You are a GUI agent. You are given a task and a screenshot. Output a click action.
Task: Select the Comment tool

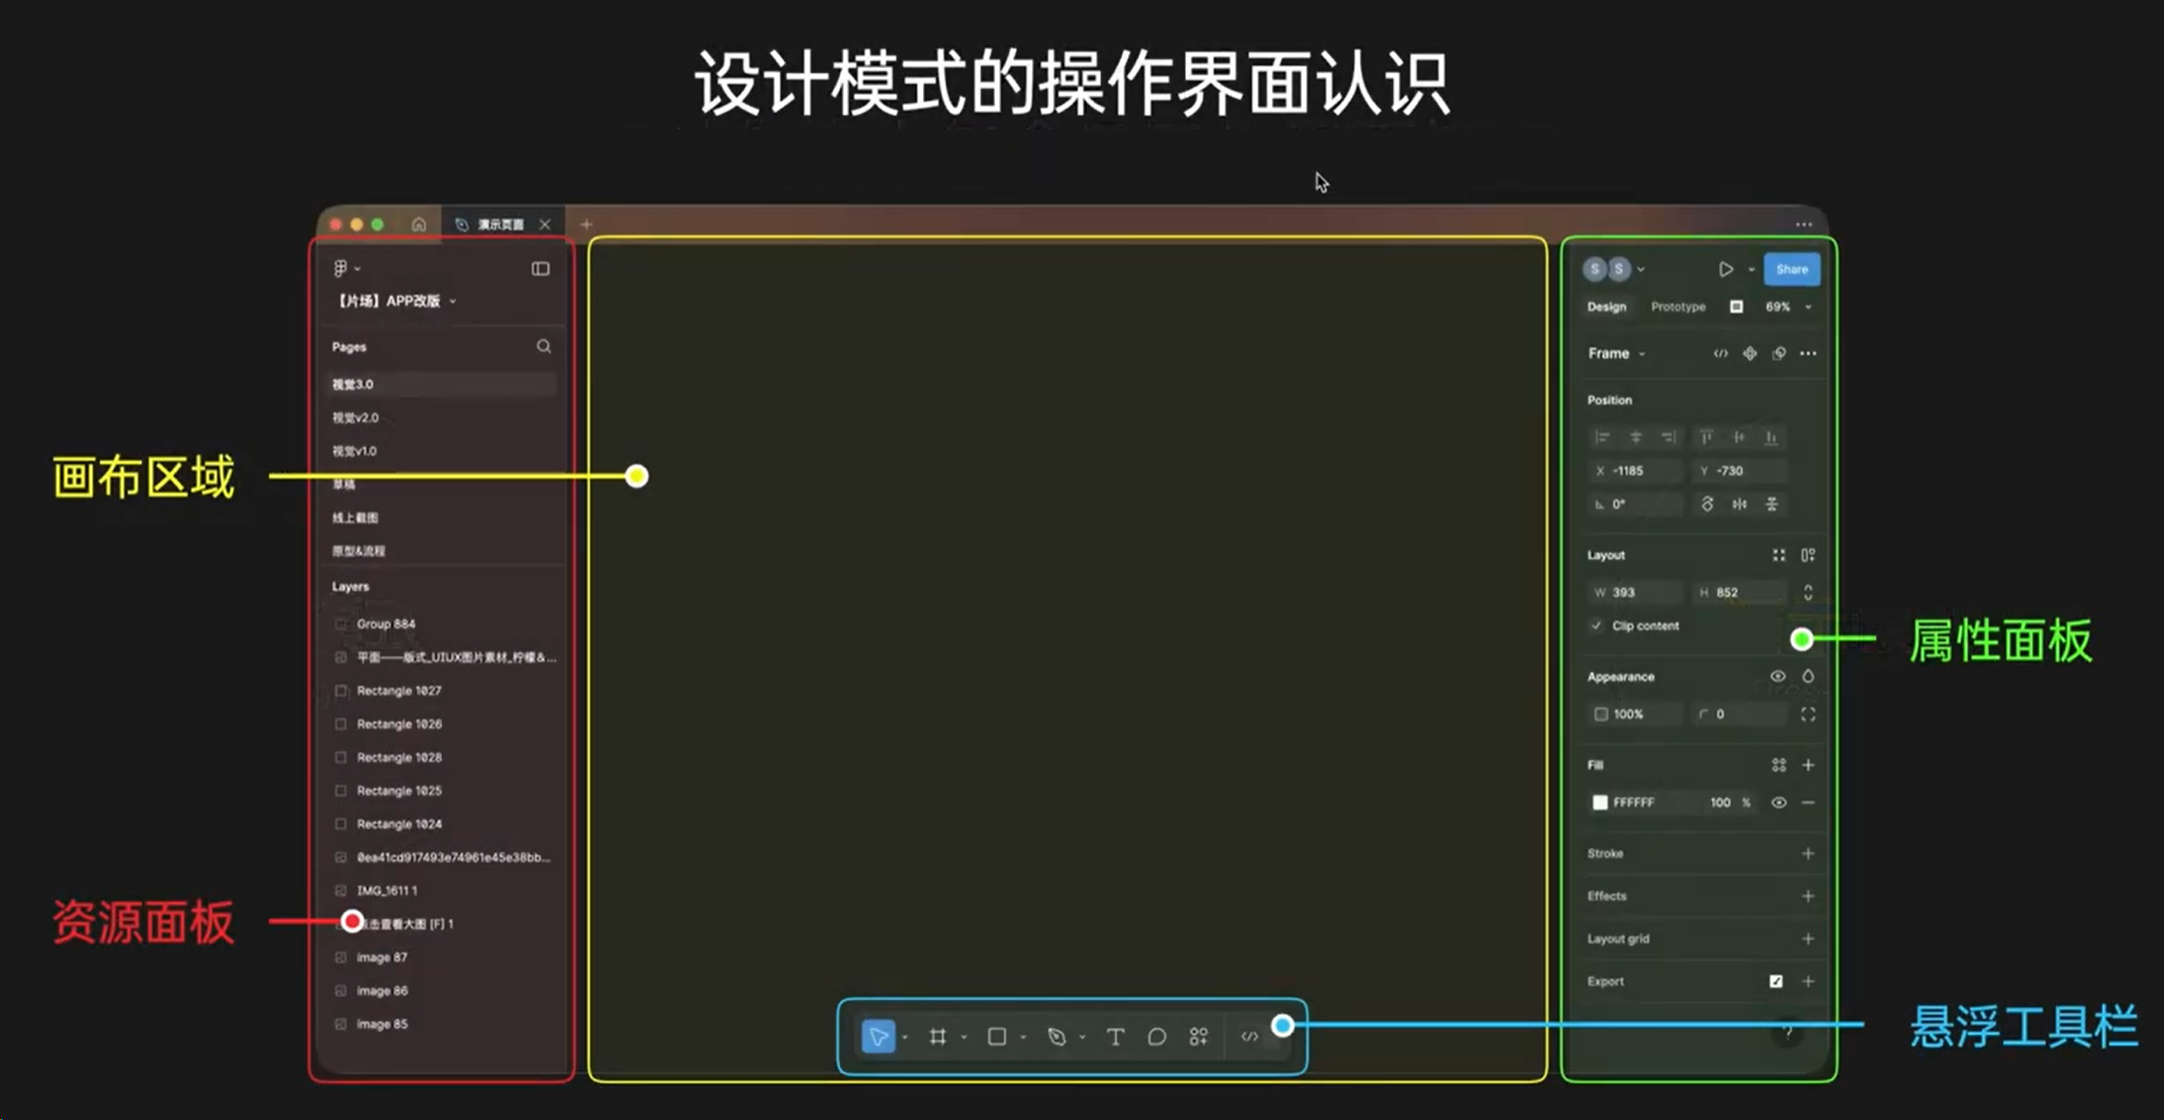(1157, 1037)
